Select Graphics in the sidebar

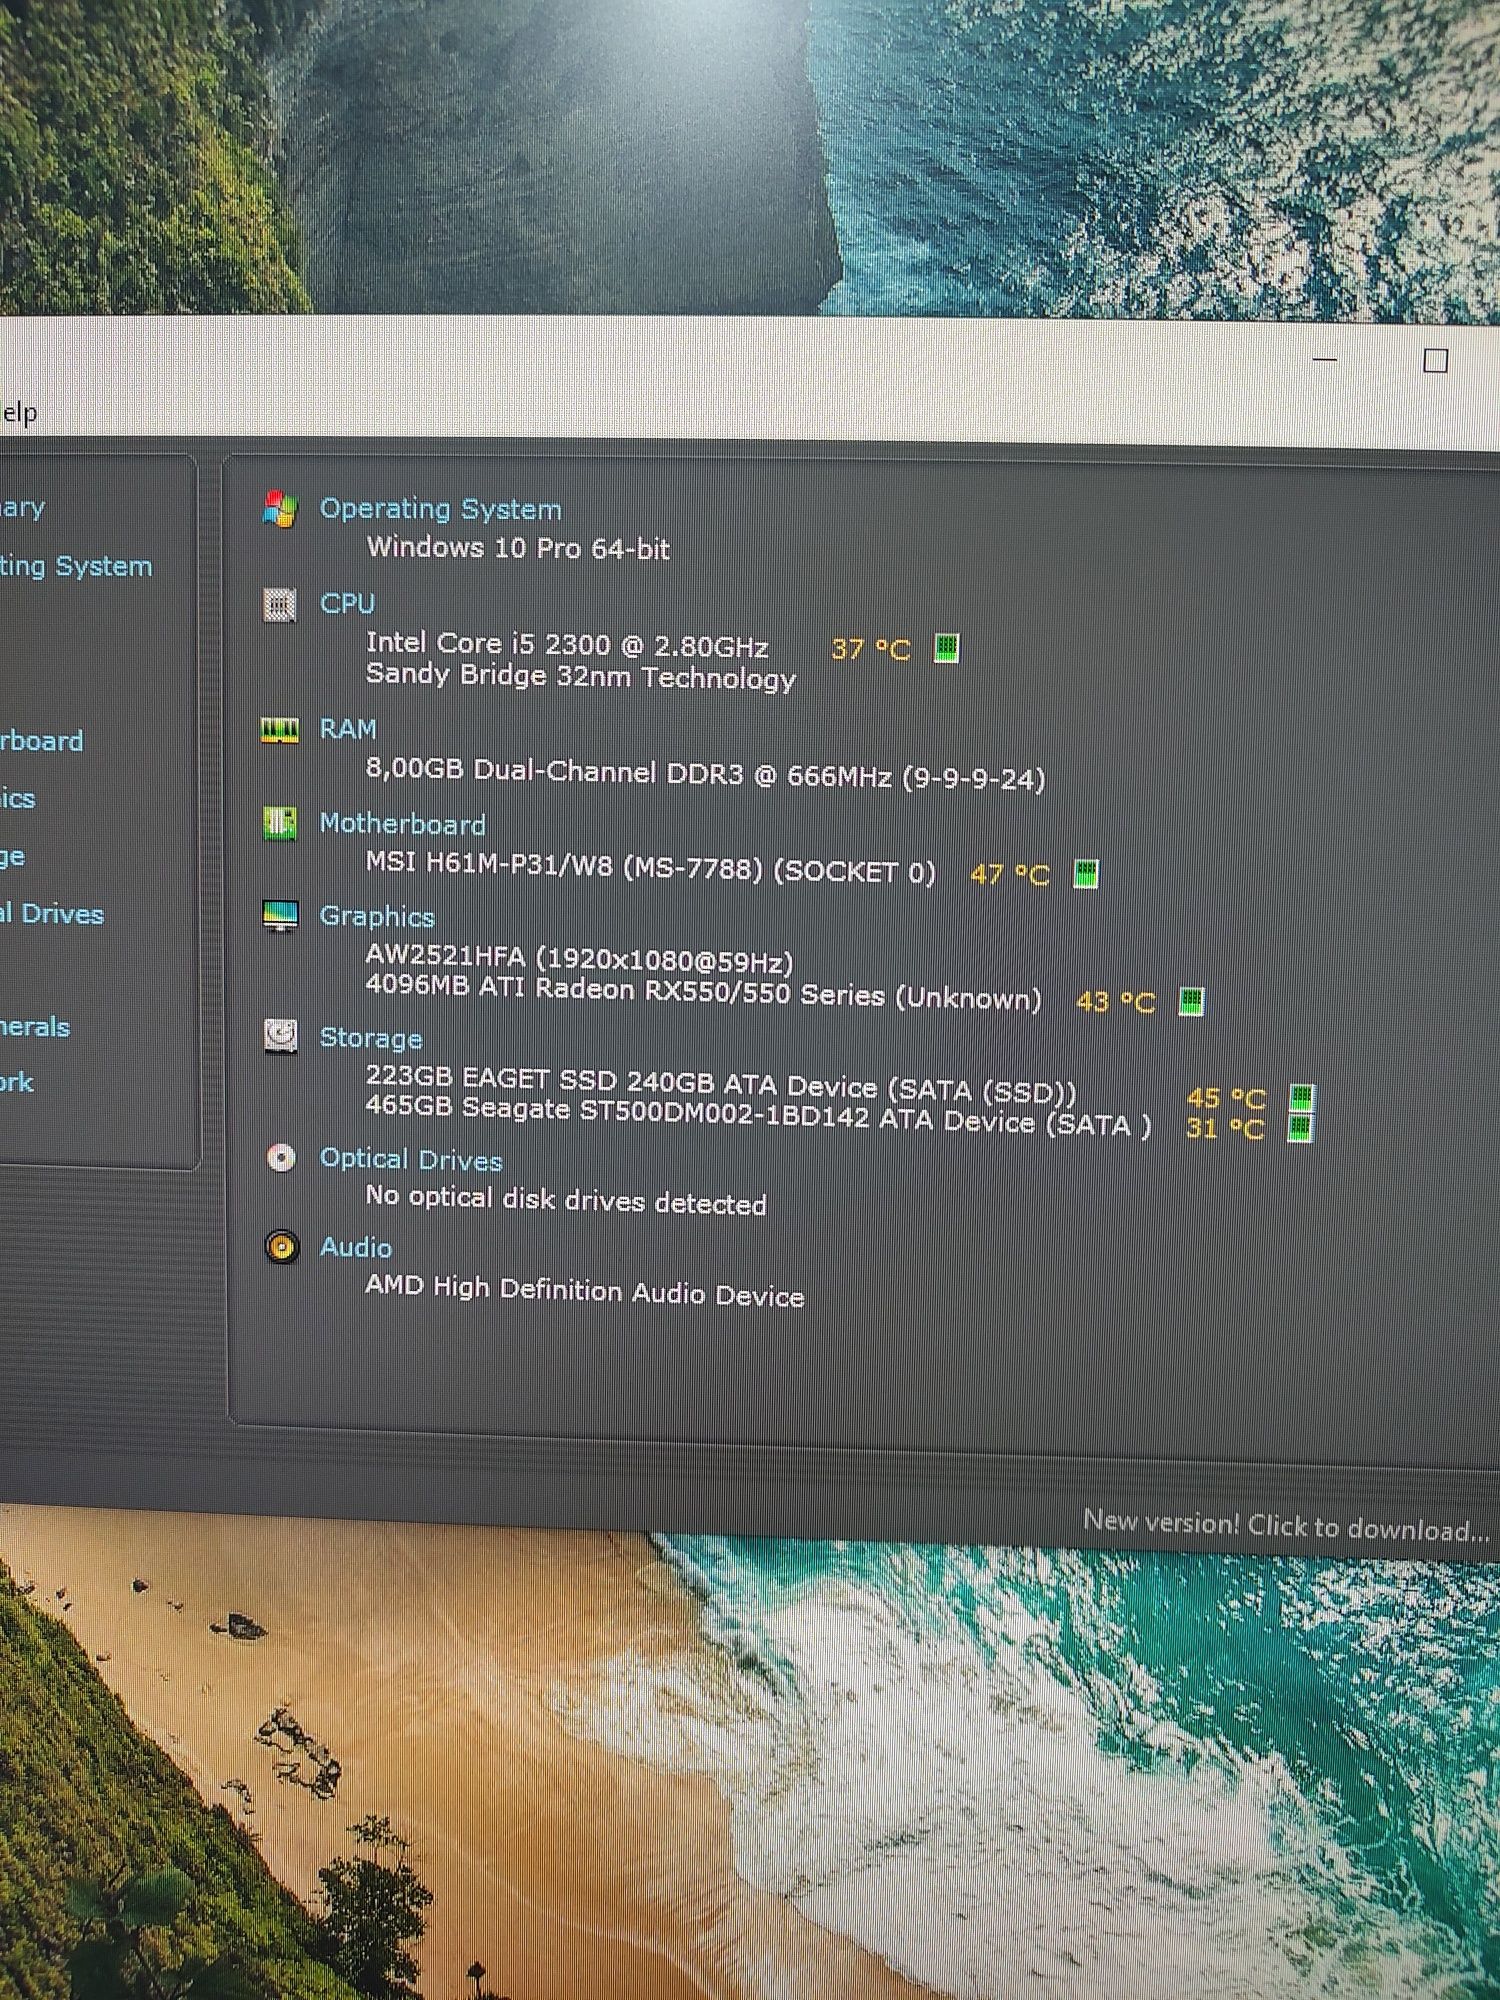tap(17, 798)
